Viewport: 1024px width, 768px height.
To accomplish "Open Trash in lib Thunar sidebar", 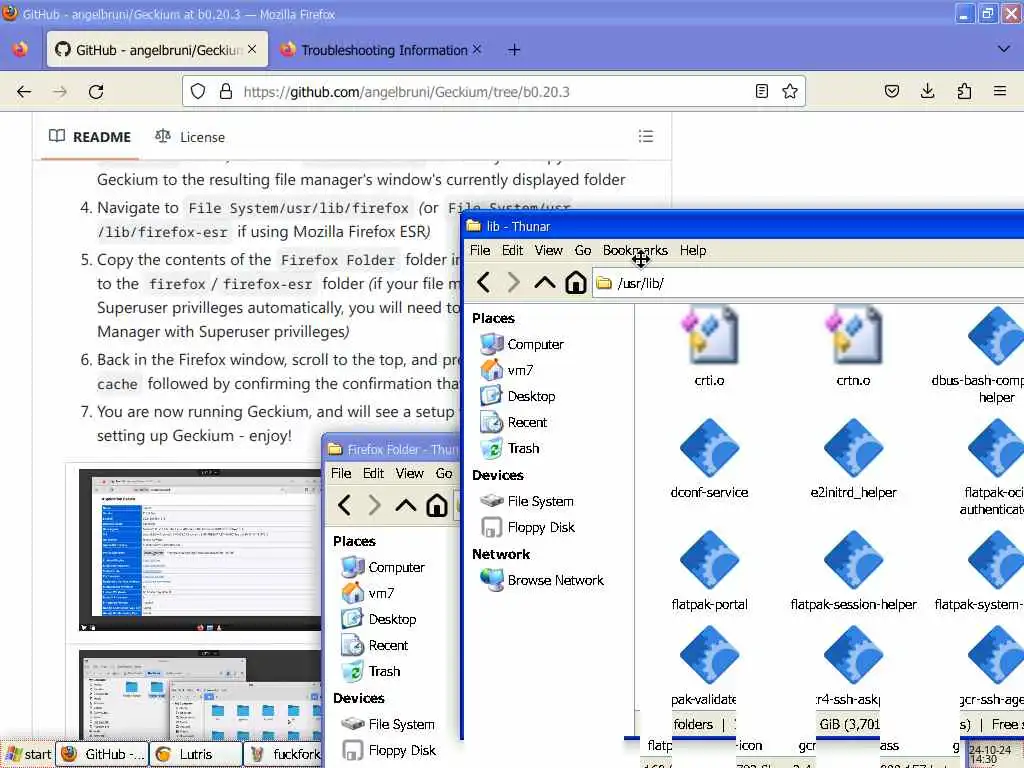I will tap(509, 449).
